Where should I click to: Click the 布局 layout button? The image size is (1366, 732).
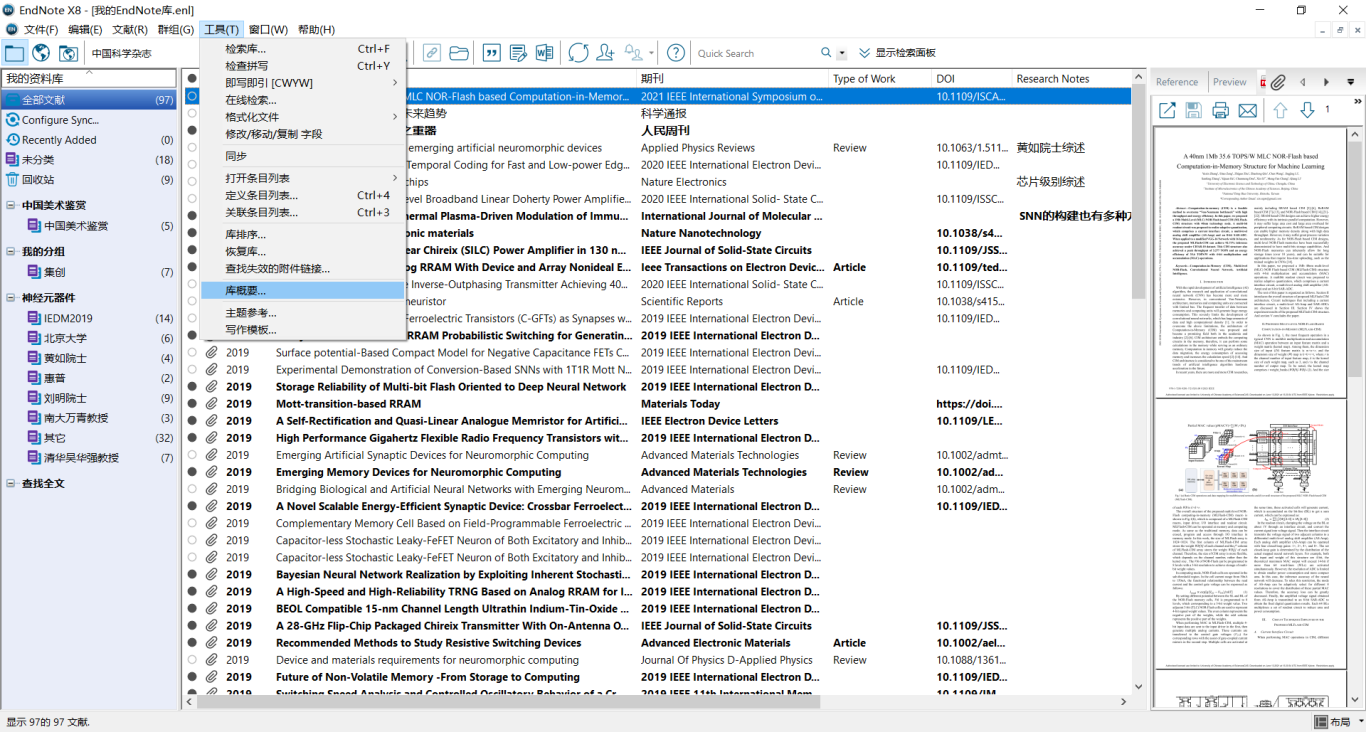click(x=1333, y=721)
